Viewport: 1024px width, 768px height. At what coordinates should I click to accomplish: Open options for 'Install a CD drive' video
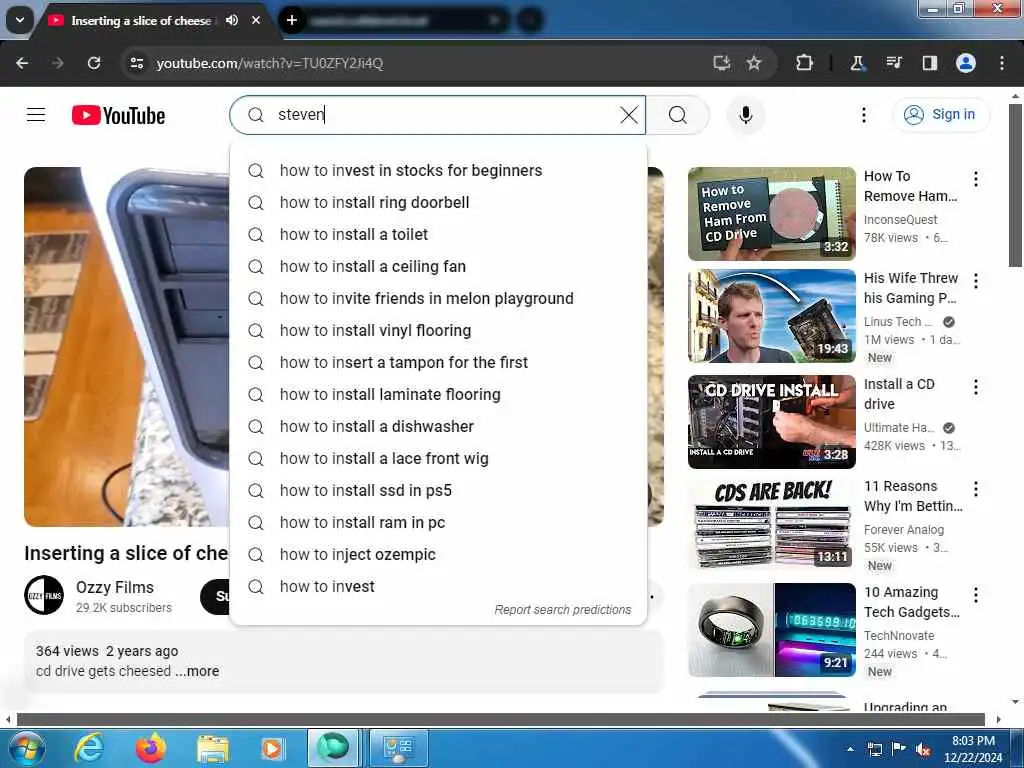(976, 387)
